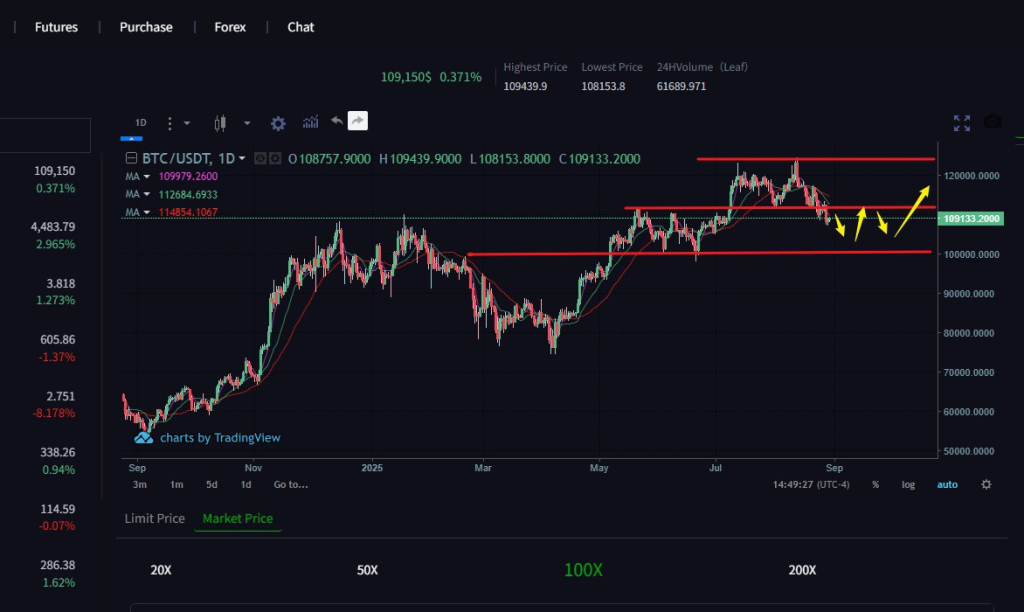Expand time interval options dropdown
Screen dimensions: 1024x612
(186, 123)
